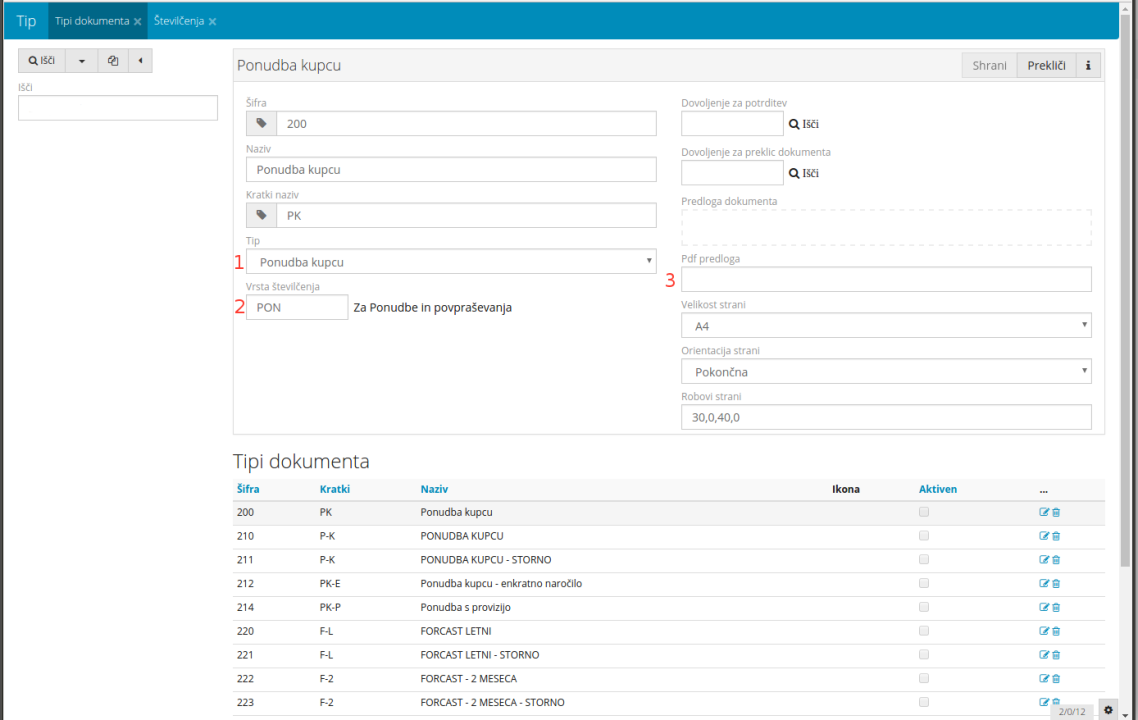1138x720 pixels.
Task: Check Aktiven for row 210 PONUDBA KUPCU
Action: tap(924, 536)
